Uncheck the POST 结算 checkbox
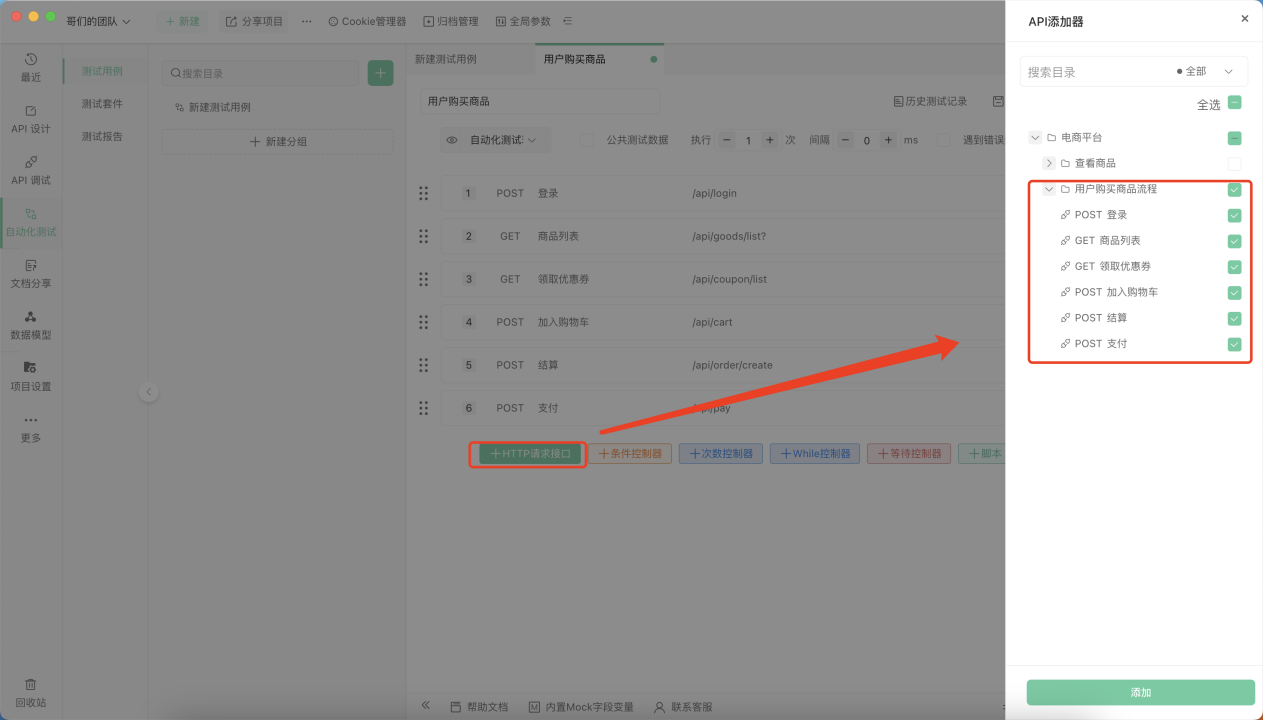Image resolution: width=1263 pixels, height=720 pixels. point(1235,319)
